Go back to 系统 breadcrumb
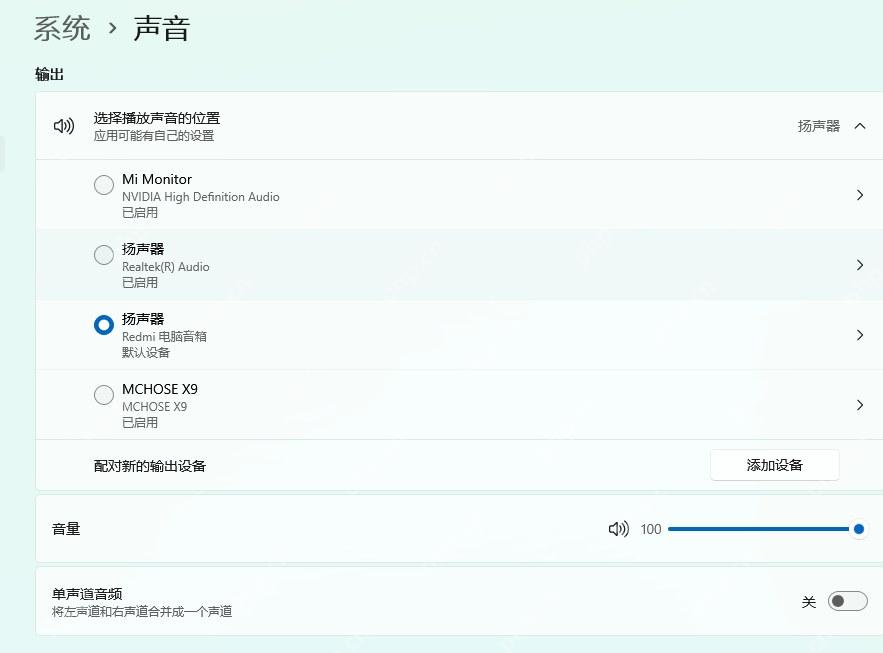The height and width of the screenshot is (653, 883). 62,28
